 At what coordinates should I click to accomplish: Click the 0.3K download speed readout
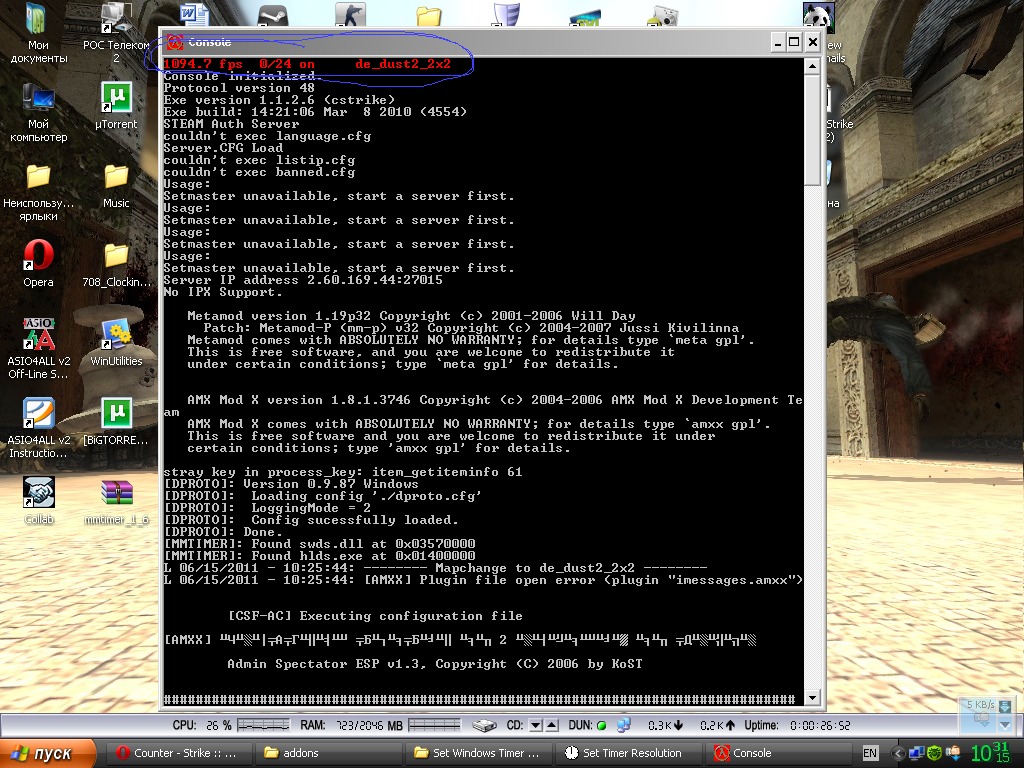click(x=665, y=725)
